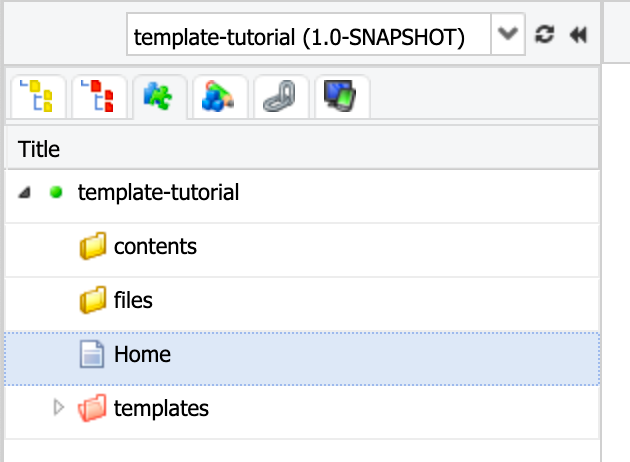Collapse the template-tutorial root node
The height and width of the screenshot is (462, 630).
25,192
